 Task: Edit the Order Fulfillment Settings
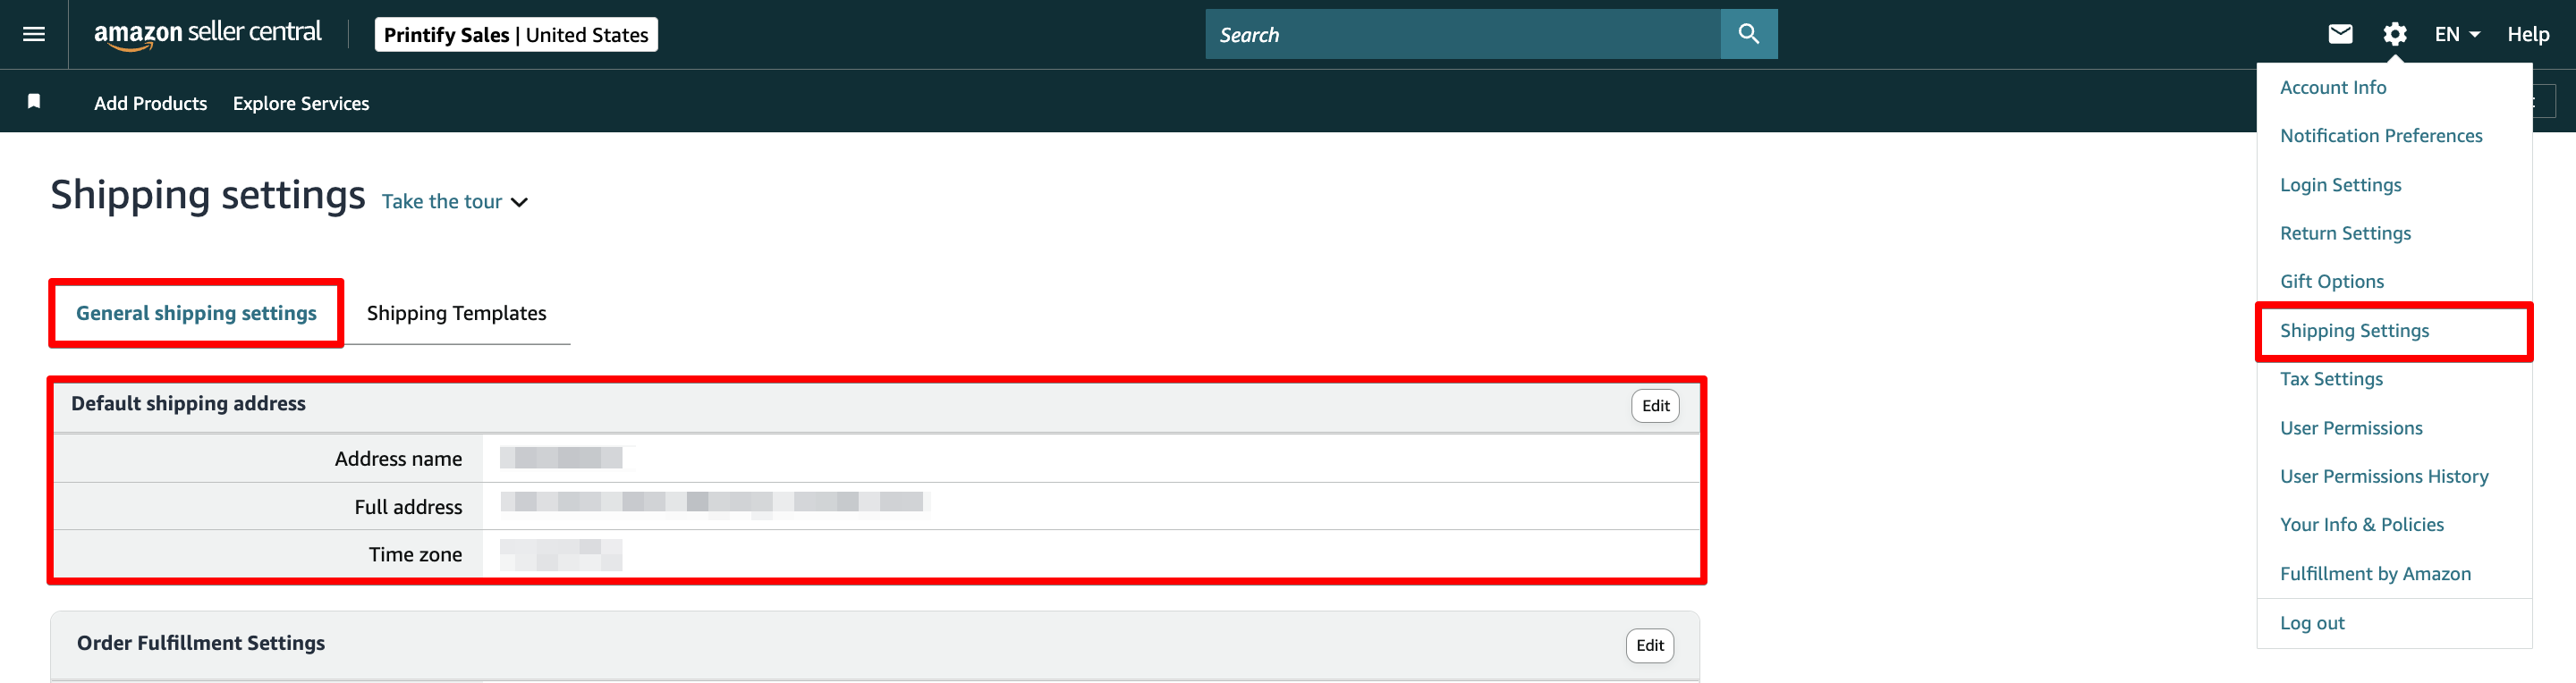[x=1649, y=646]
